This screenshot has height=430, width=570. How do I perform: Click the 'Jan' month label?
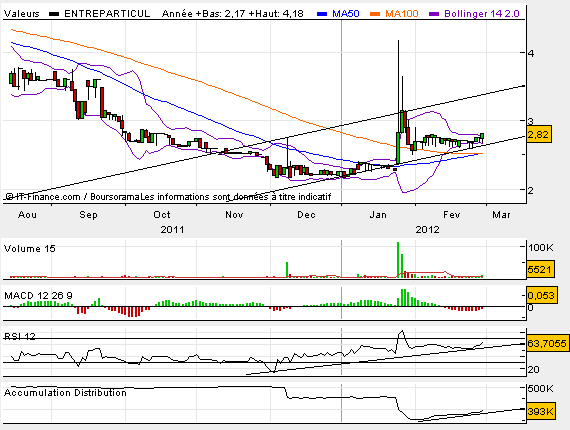tap(378, 215)
